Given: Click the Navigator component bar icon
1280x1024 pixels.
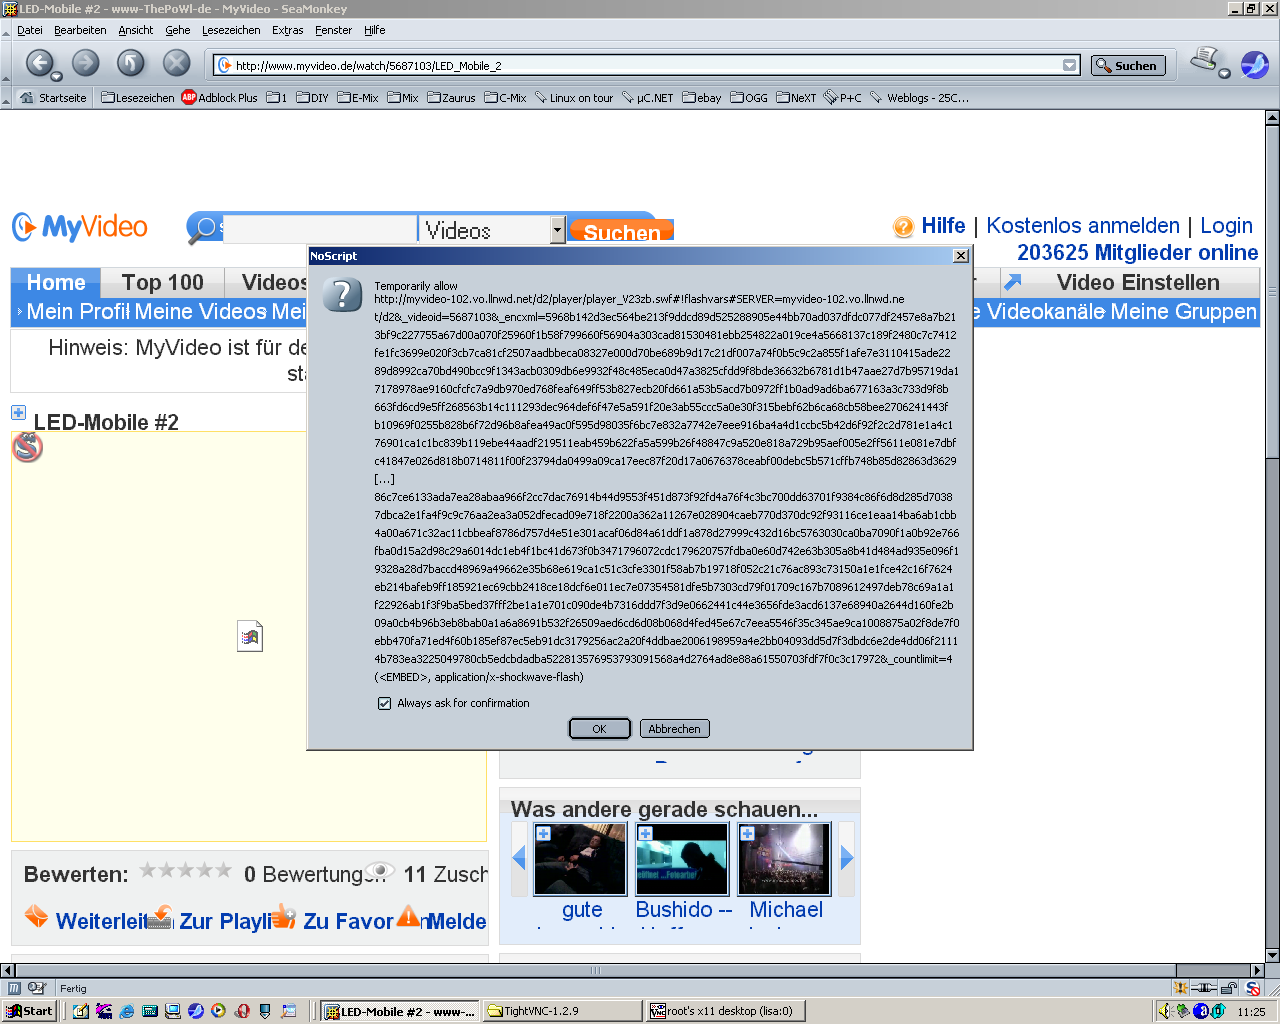Looking at the screenshot, I should pos(14,988).
